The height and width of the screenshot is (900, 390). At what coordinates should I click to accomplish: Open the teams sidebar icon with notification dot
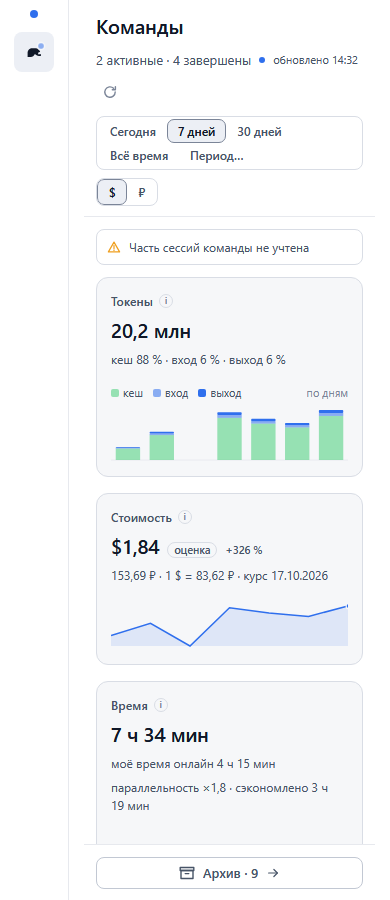(34, 52)
